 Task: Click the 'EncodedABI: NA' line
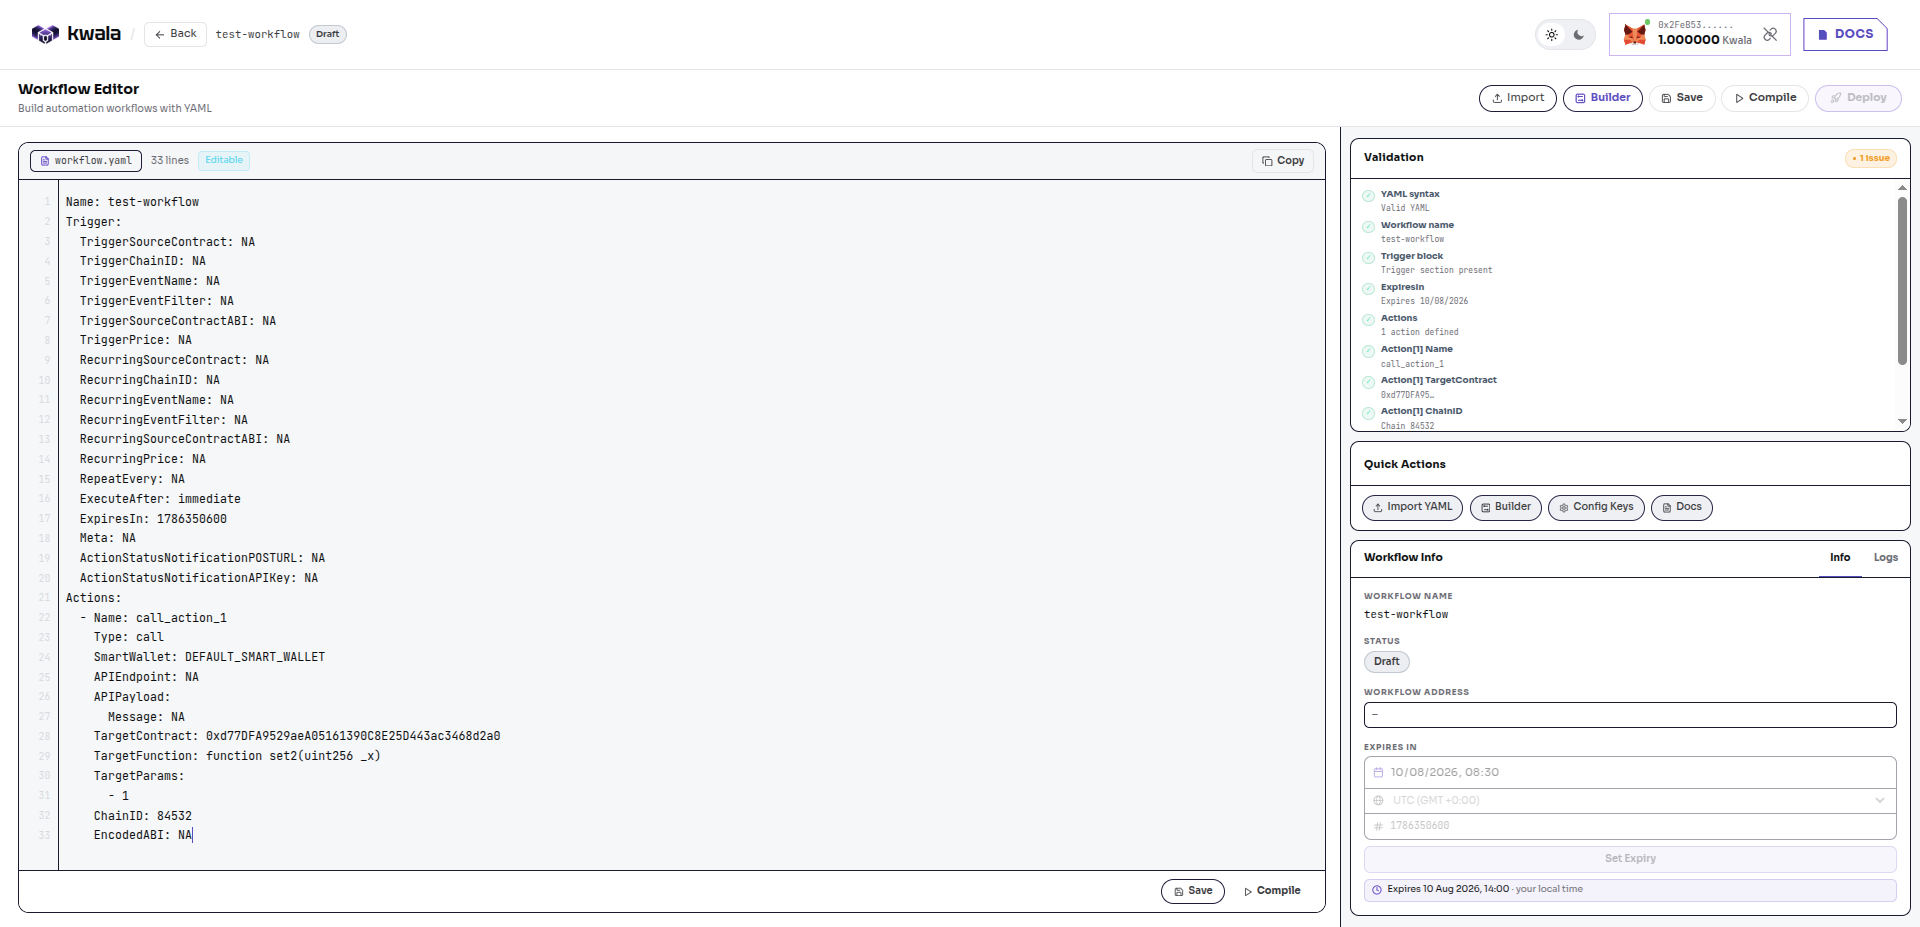[143, 836]
